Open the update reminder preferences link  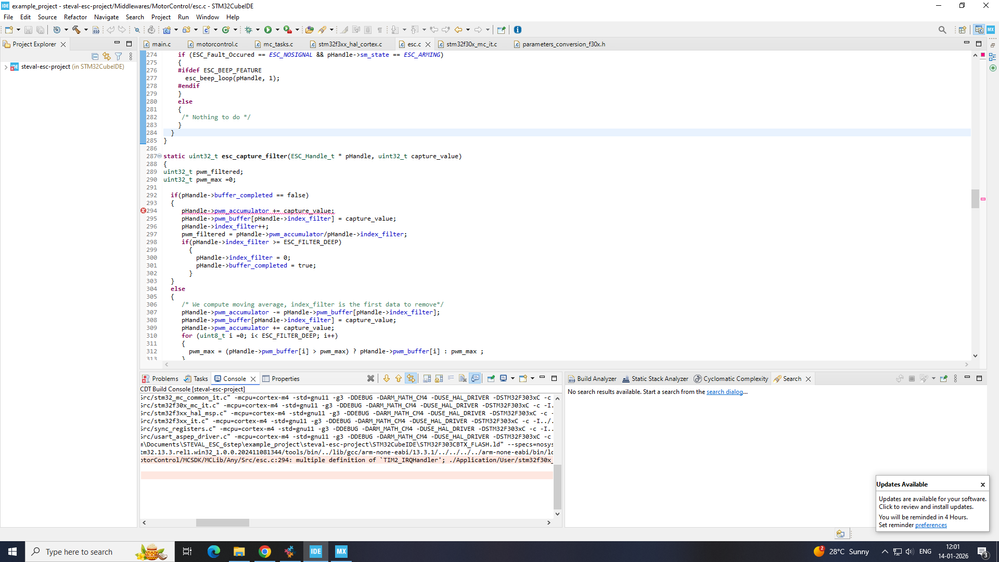pyautogui.click(x=931, y=525)
